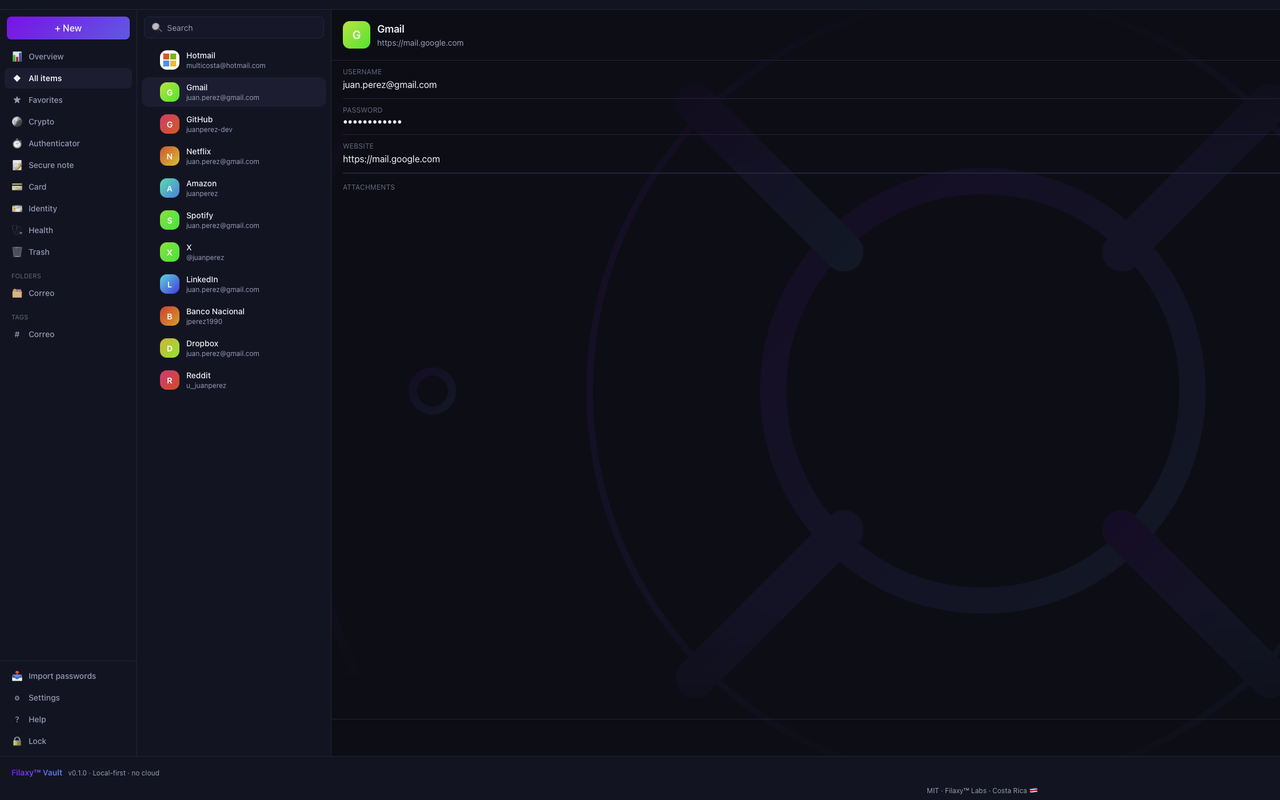Click the Dropbox avatar icon
The image size is (1280, 800).
click(x=170, y=348)
